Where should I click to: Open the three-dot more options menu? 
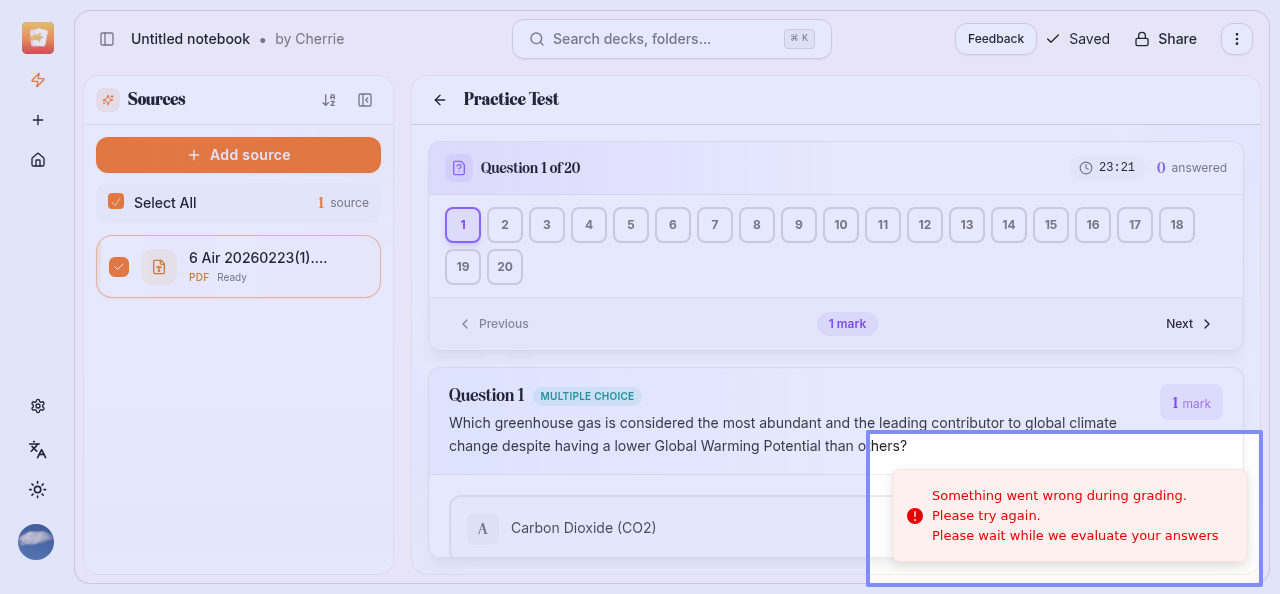click(1237, 39)
